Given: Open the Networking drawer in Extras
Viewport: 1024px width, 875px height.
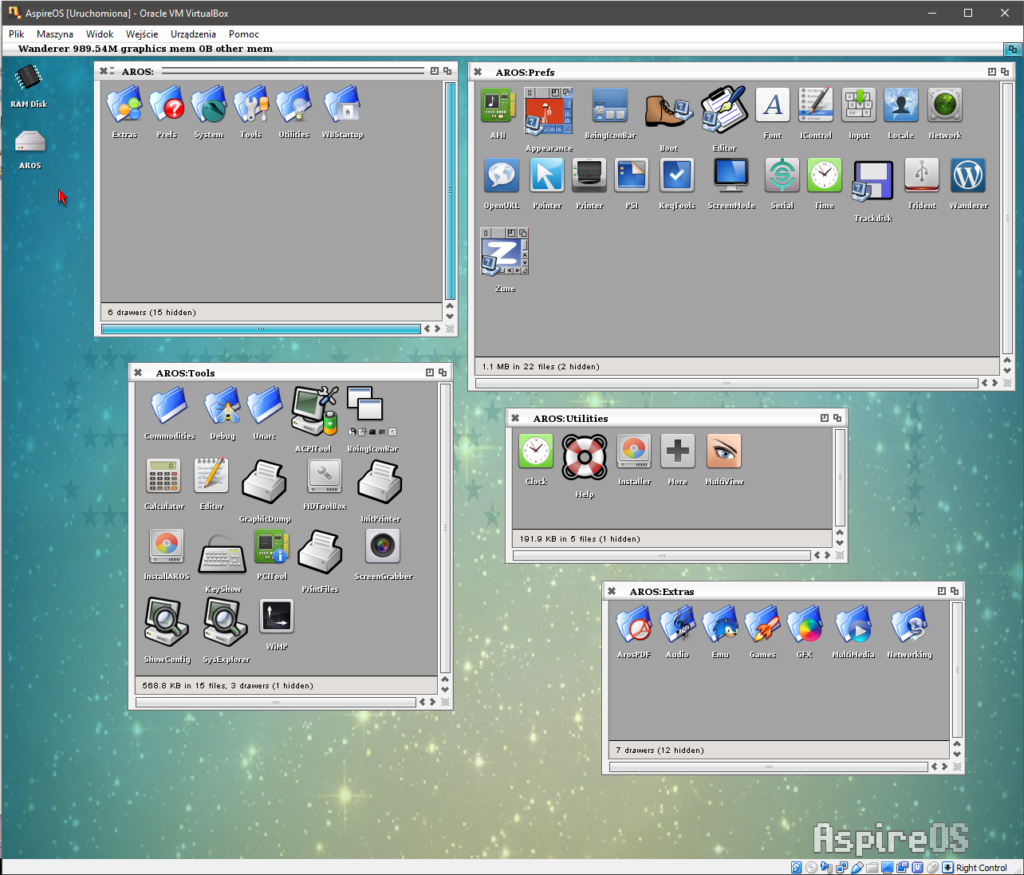Looking at the screenshot, I should pos(908,628).
